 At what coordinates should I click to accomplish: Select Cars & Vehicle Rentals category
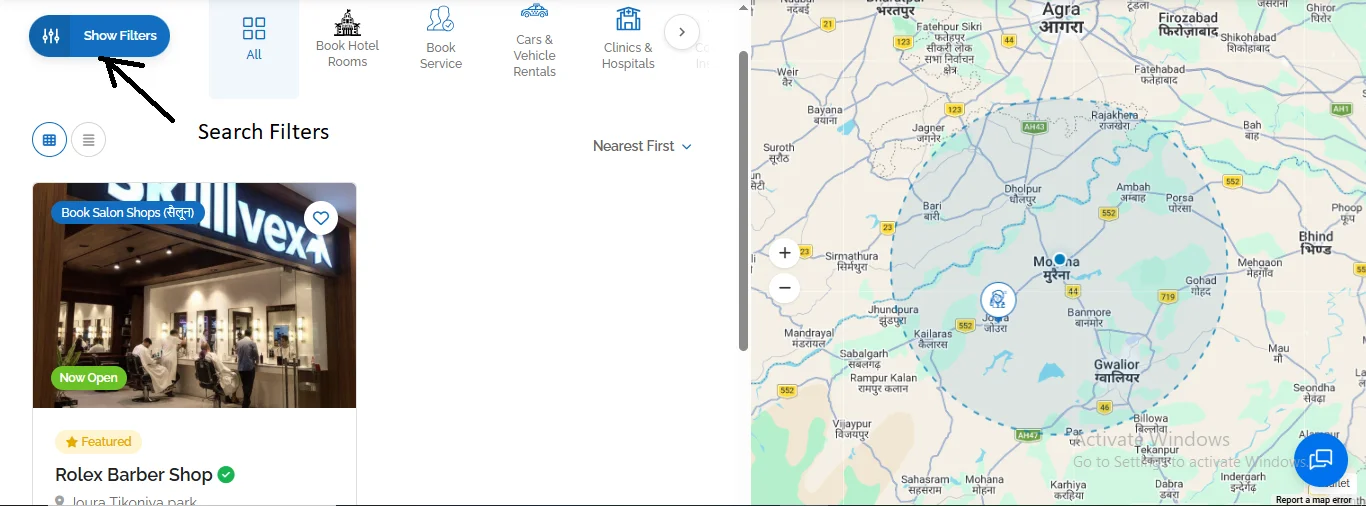pos(535,40)
